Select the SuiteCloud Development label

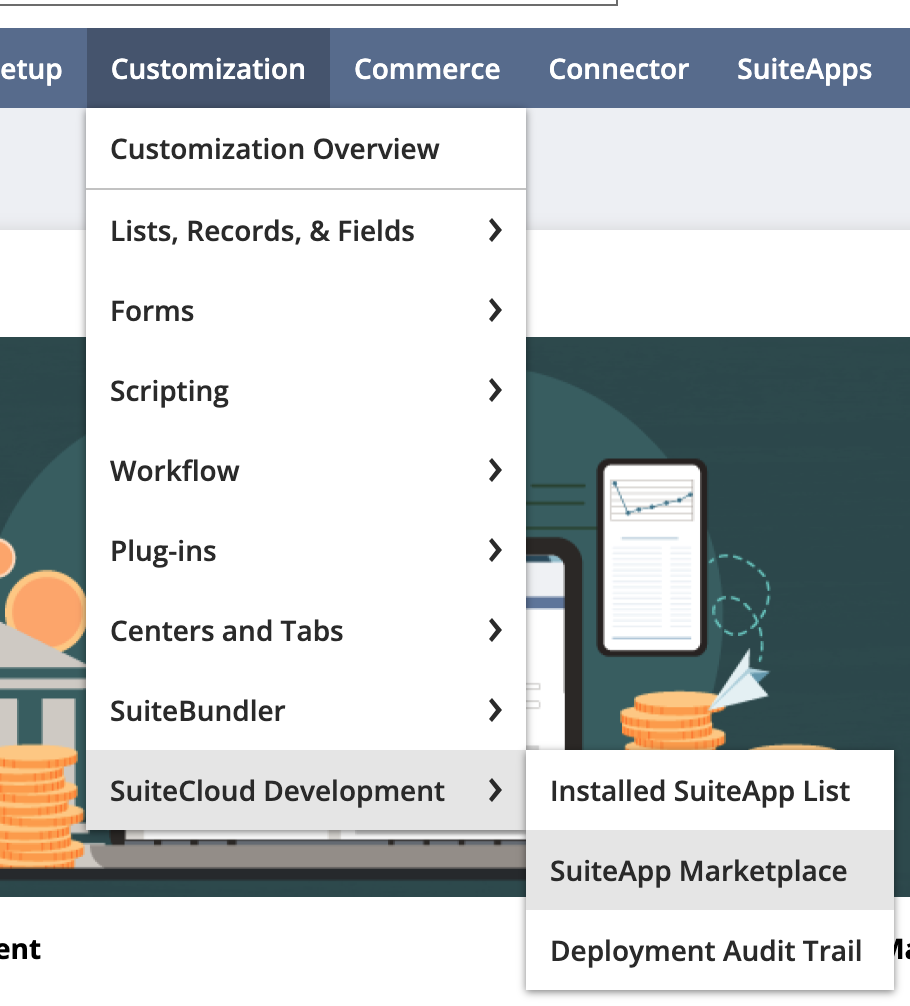click(277, 791)
